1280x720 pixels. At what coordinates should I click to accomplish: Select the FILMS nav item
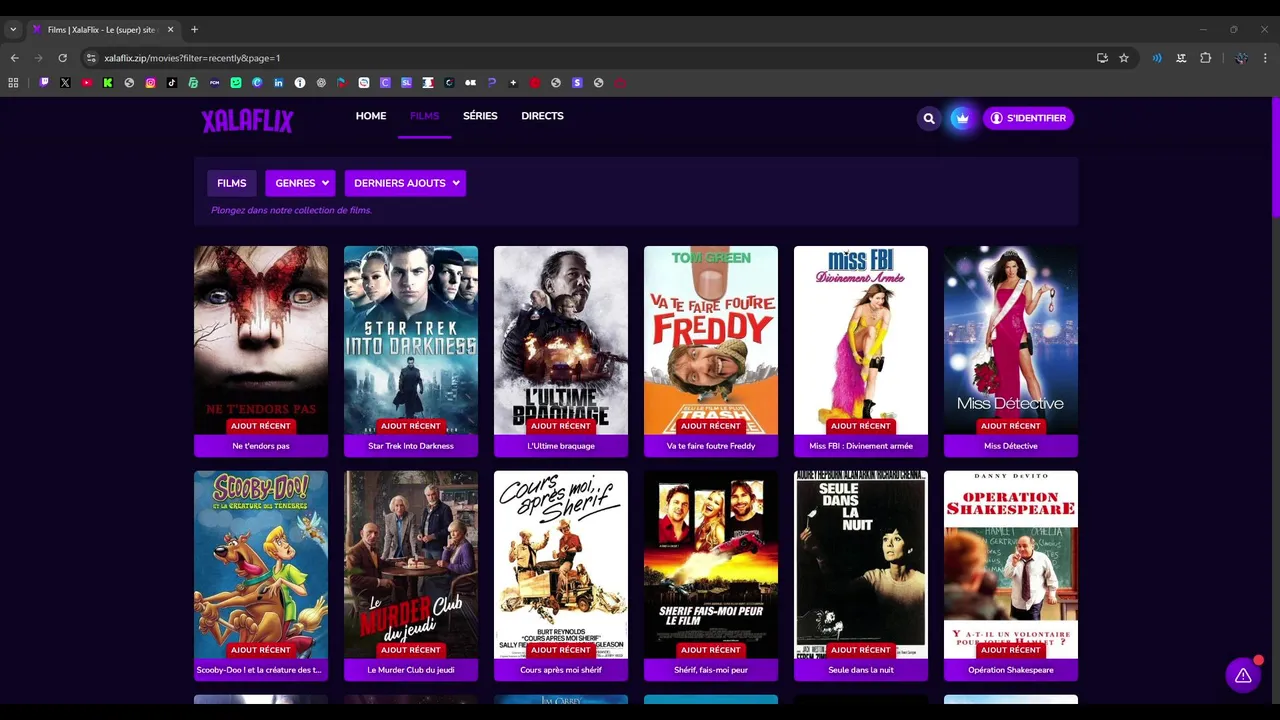[x=424, y=116]
